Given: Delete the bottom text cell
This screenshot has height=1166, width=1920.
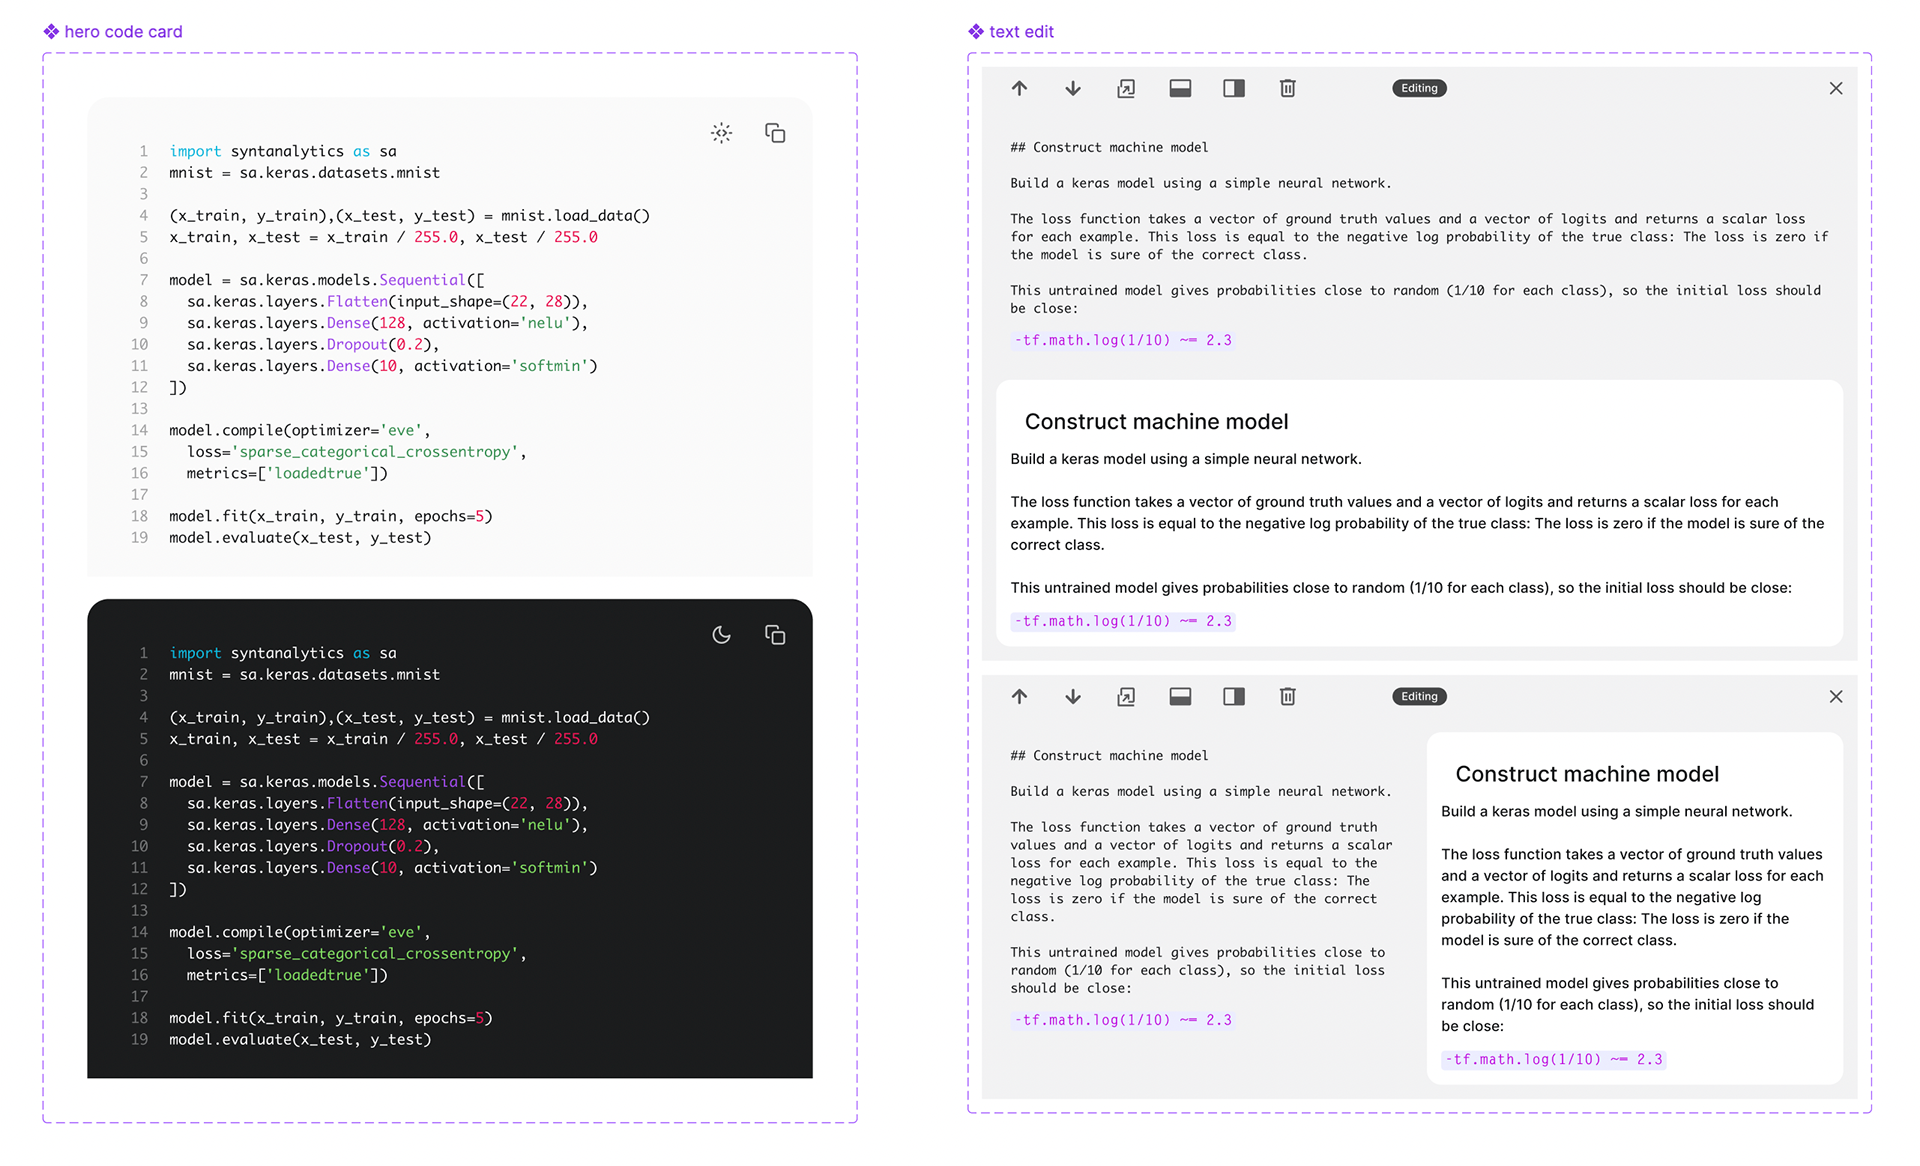Looking at the screenshot, I should point(1288,696).
